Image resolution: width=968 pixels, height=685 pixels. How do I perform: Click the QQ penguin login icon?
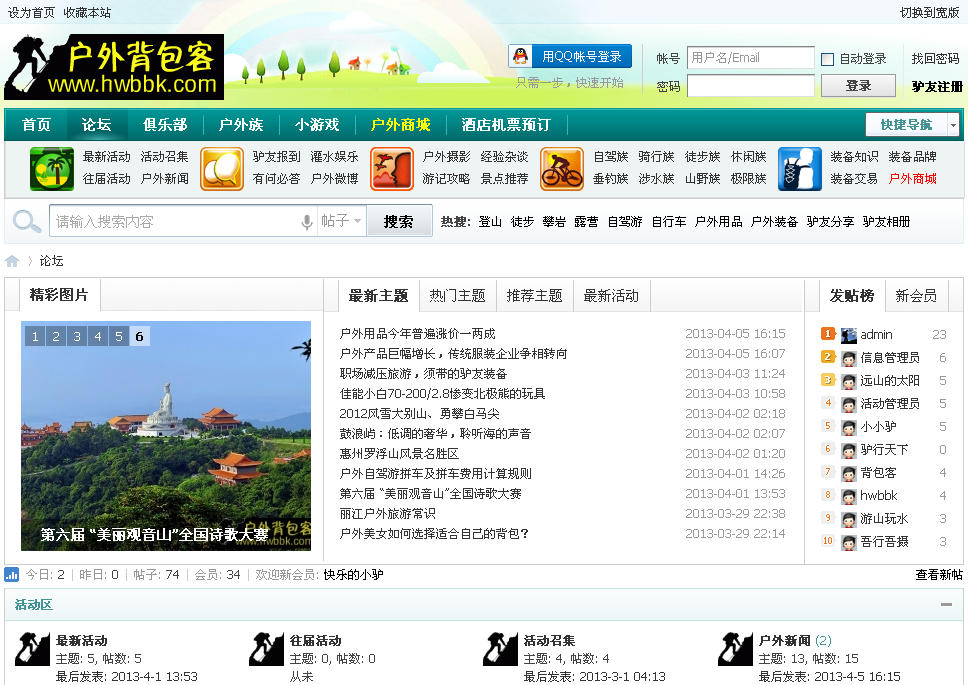click(x=520, y=56)
